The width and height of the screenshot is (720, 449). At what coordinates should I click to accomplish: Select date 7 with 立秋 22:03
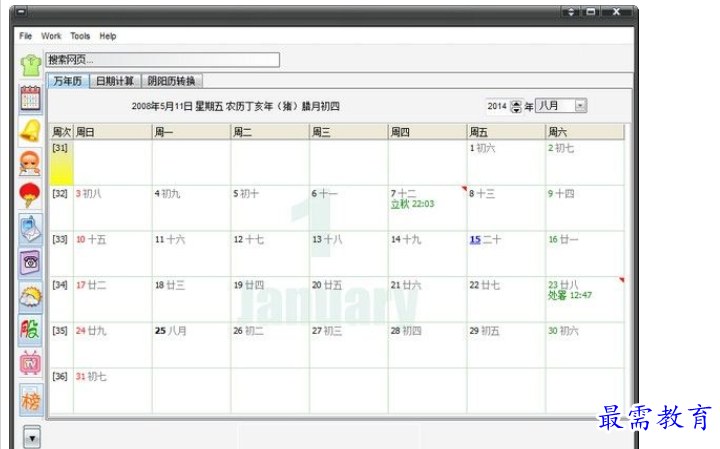point(427,208)
